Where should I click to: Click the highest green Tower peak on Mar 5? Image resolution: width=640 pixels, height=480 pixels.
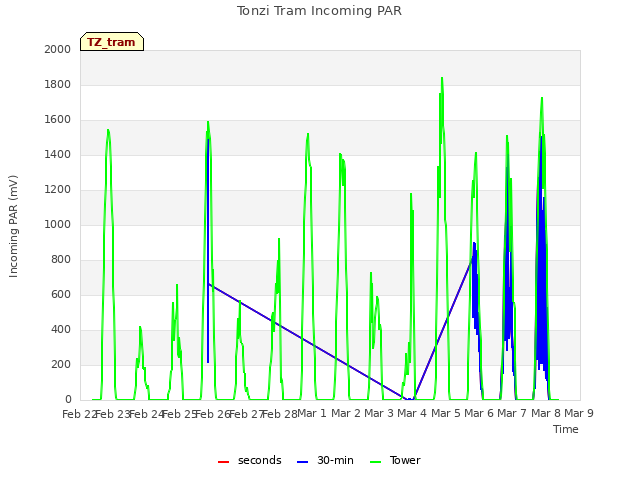pyautogui.click(x=442, y=78)
